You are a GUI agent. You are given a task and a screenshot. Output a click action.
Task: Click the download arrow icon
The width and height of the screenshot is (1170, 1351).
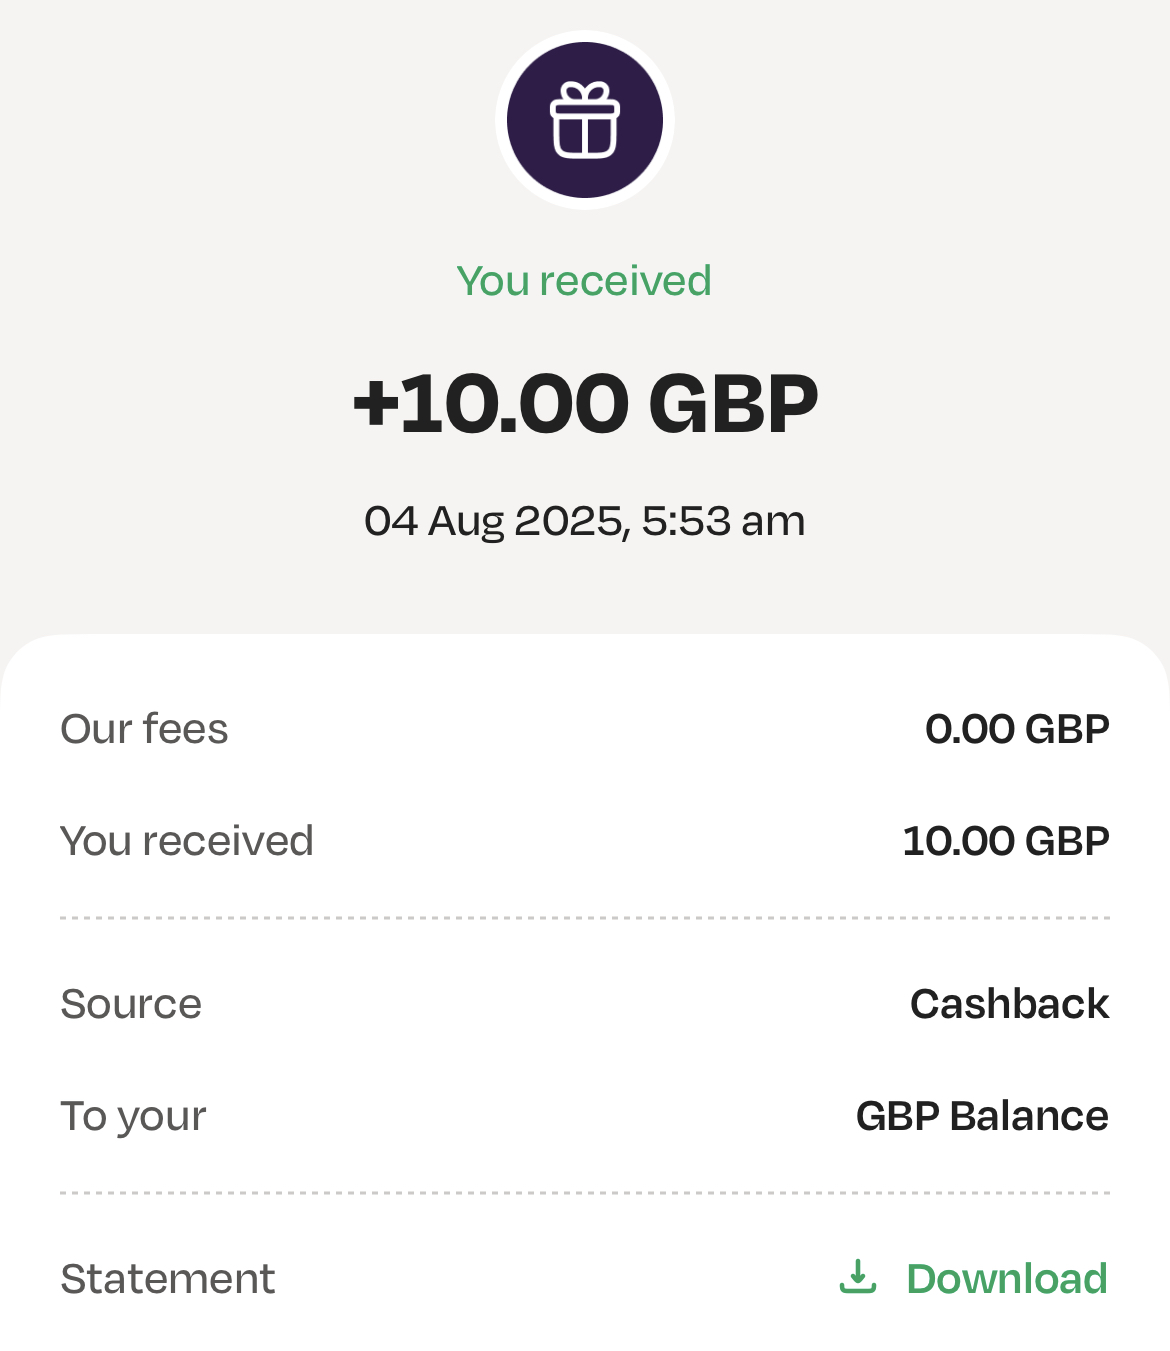point(857,1277)
